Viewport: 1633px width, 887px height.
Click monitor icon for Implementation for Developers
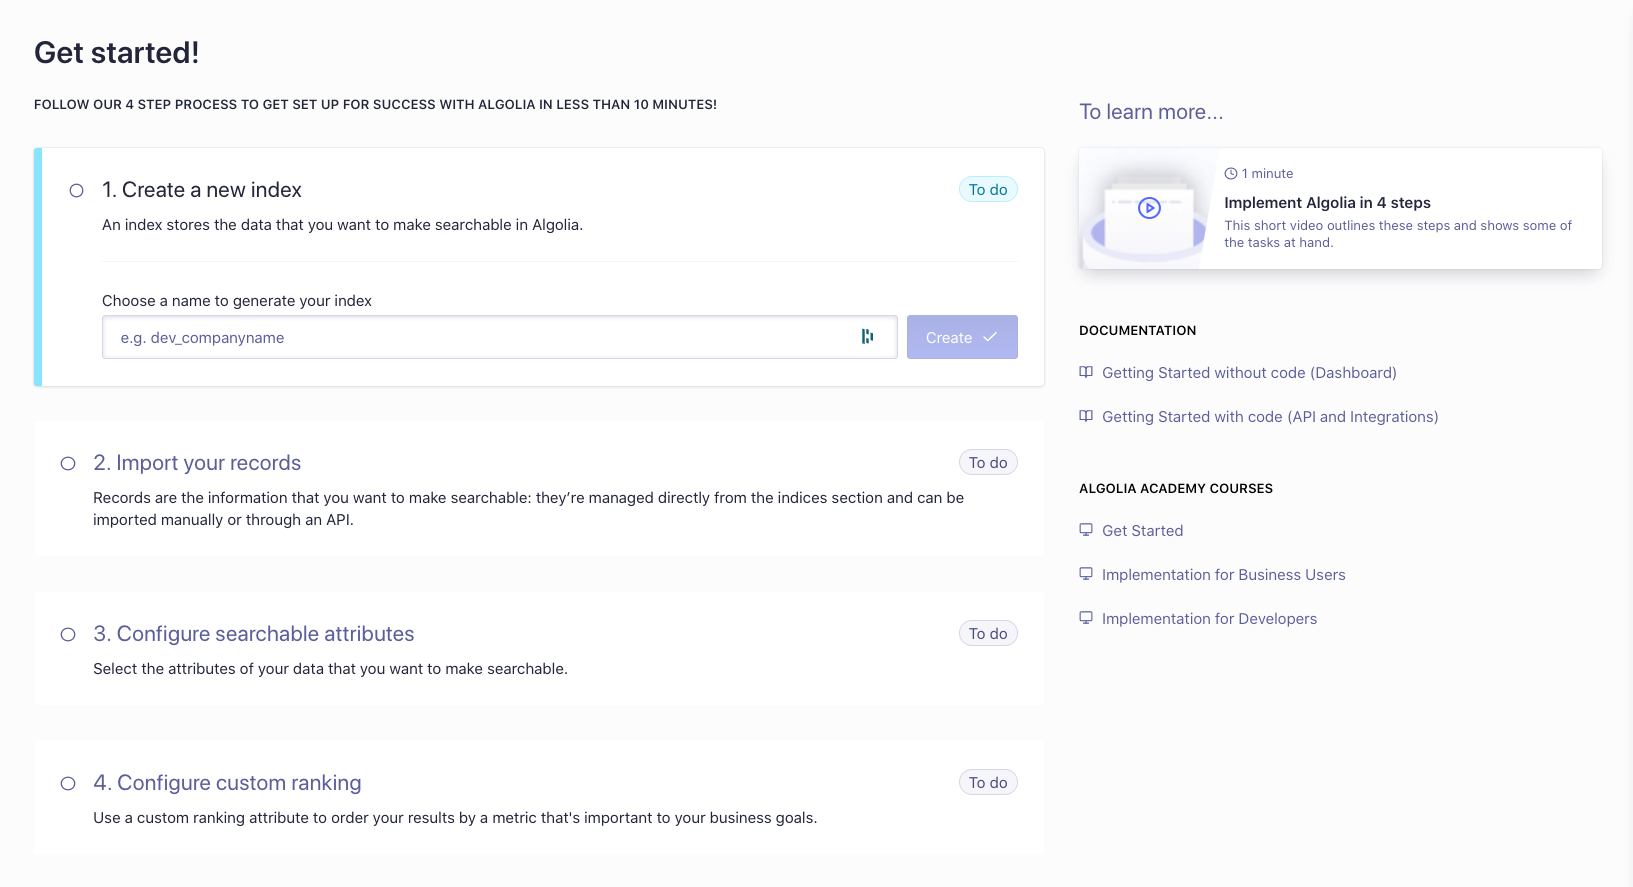pyautogui.click(x=1086, y=618)
